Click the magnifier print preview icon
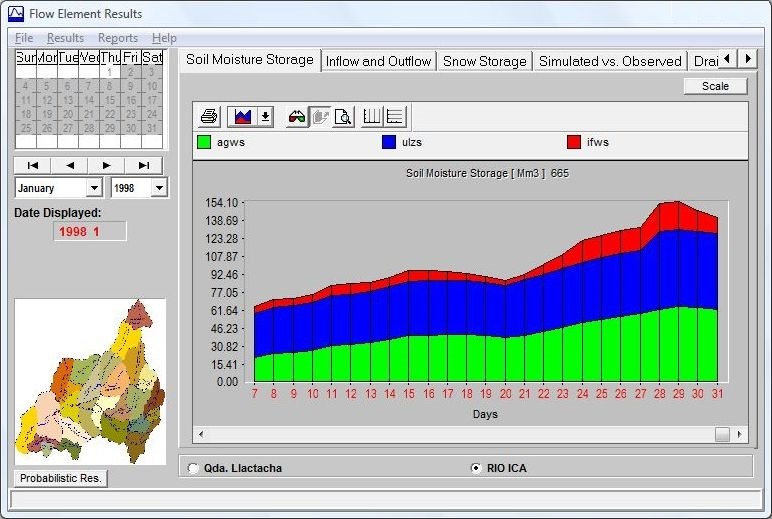 click(x=343, y=117)
